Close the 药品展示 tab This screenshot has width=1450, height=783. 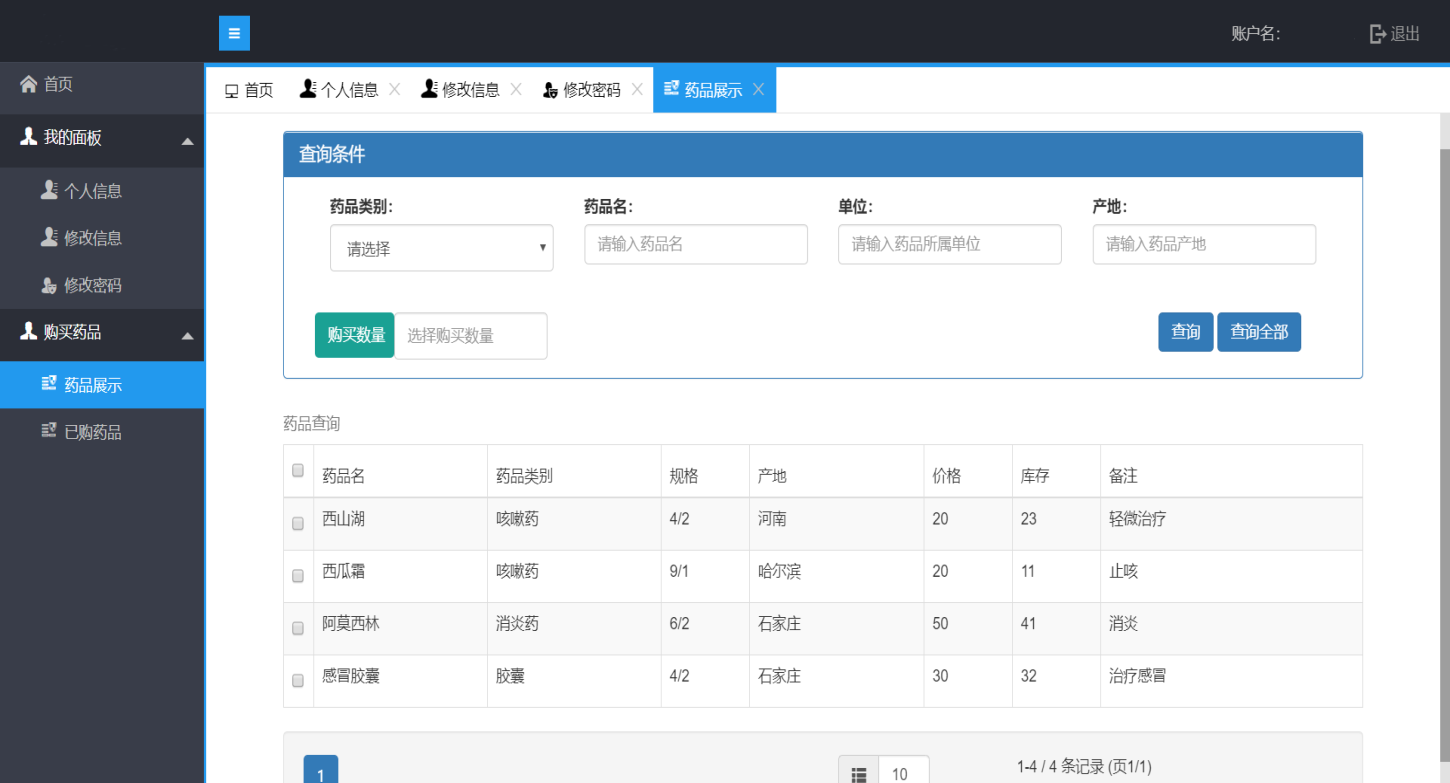click(758, 89)
